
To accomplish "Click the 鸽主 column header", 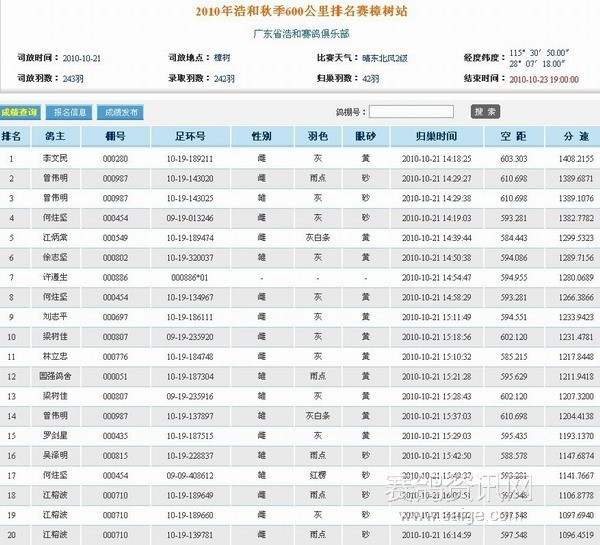I will (x=55, y=136).
